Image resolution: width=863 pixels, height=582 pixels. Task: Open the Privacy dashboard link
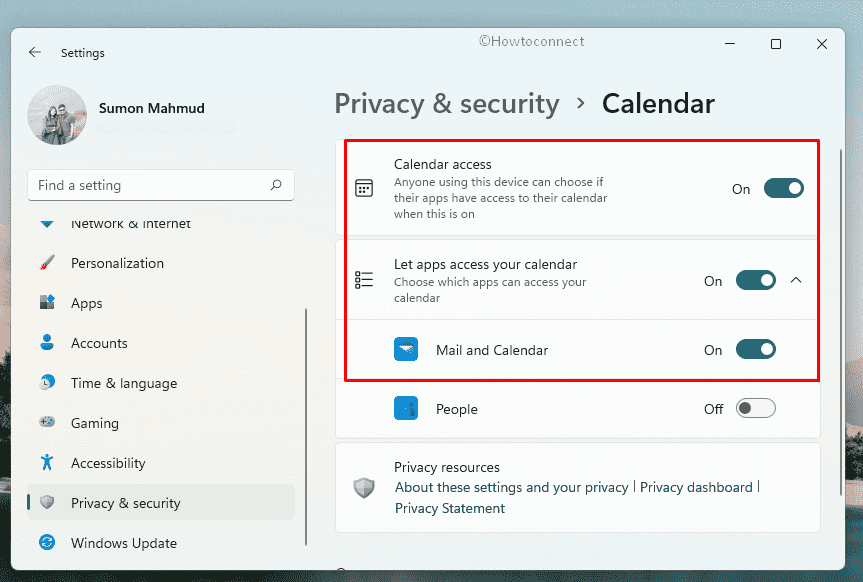point(696,487)
